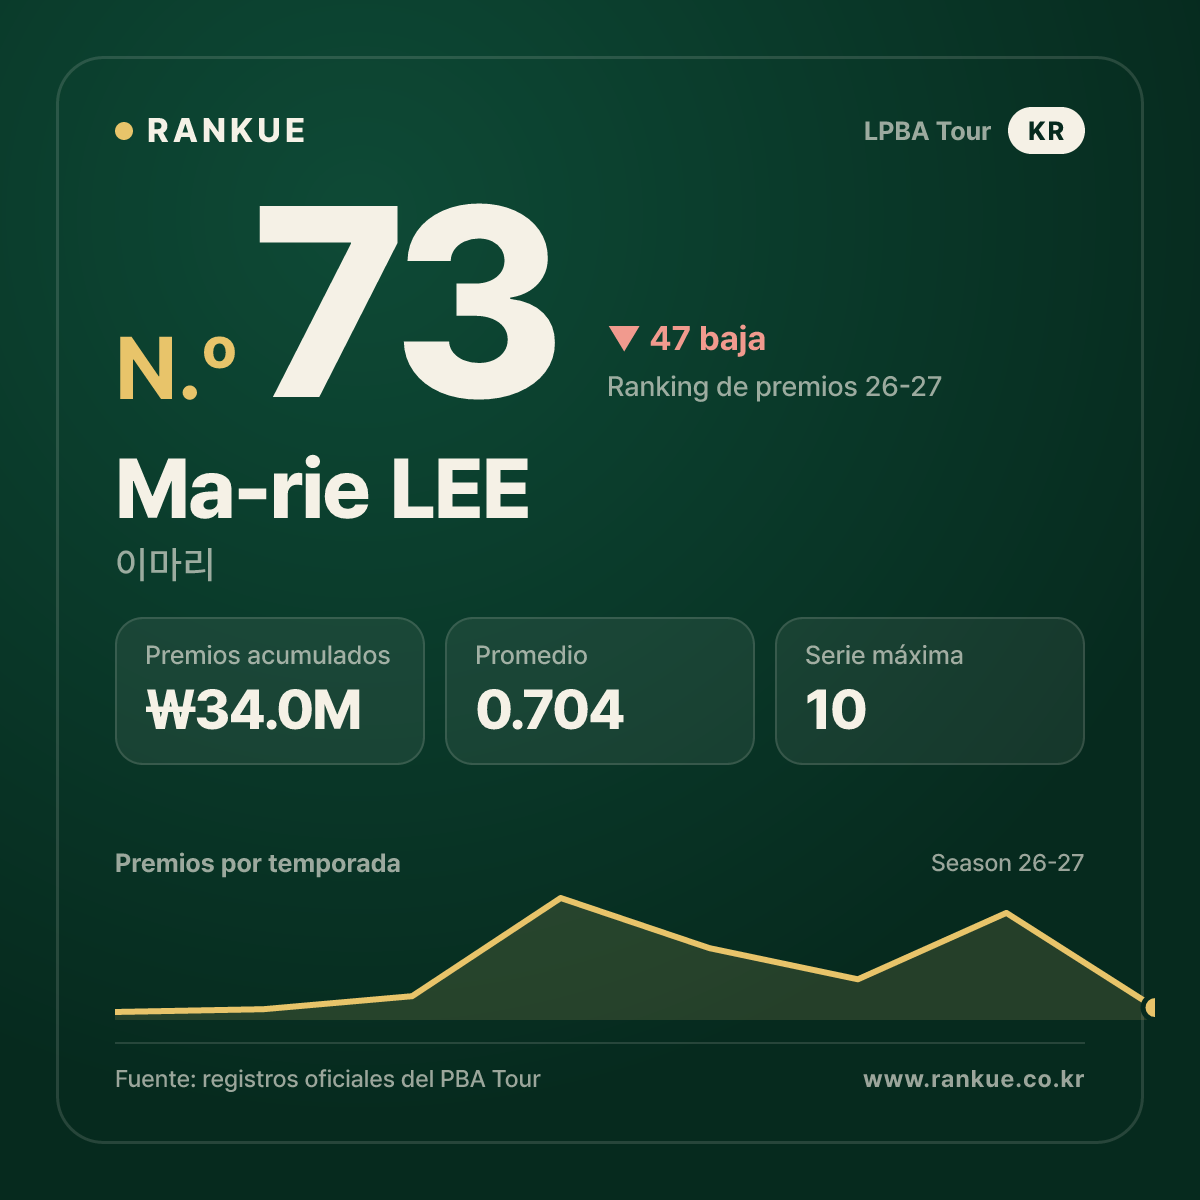
Task: Click the red down-triangle rank change icon
Action: (623, 339)
